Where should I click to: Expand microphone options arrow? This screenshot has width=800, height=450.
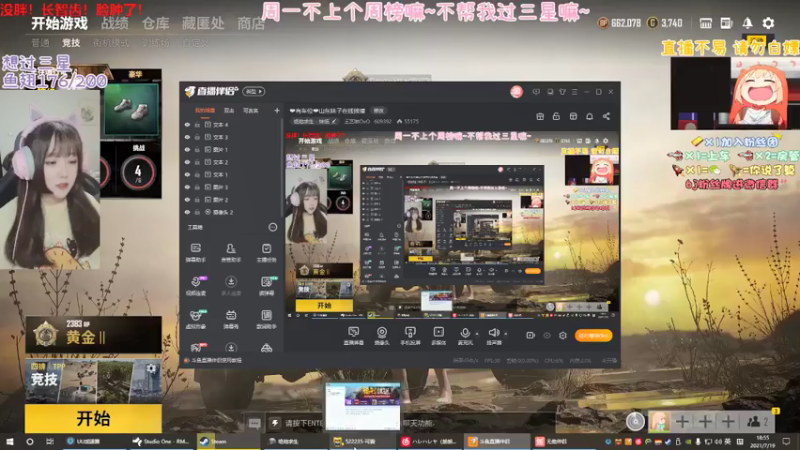[477, 334]
